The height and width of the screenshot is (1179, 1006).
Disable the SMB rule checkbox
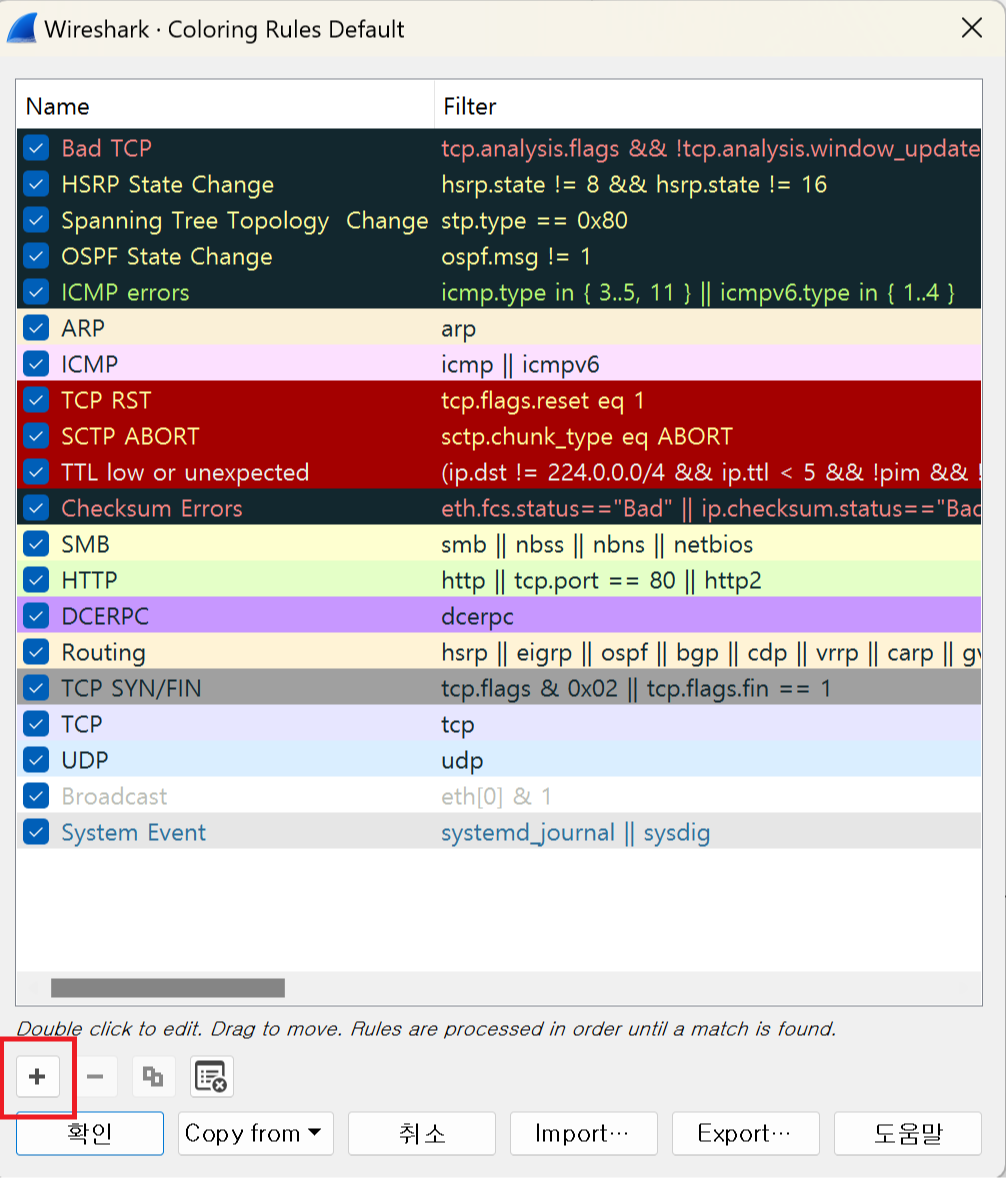click(36, 544)
